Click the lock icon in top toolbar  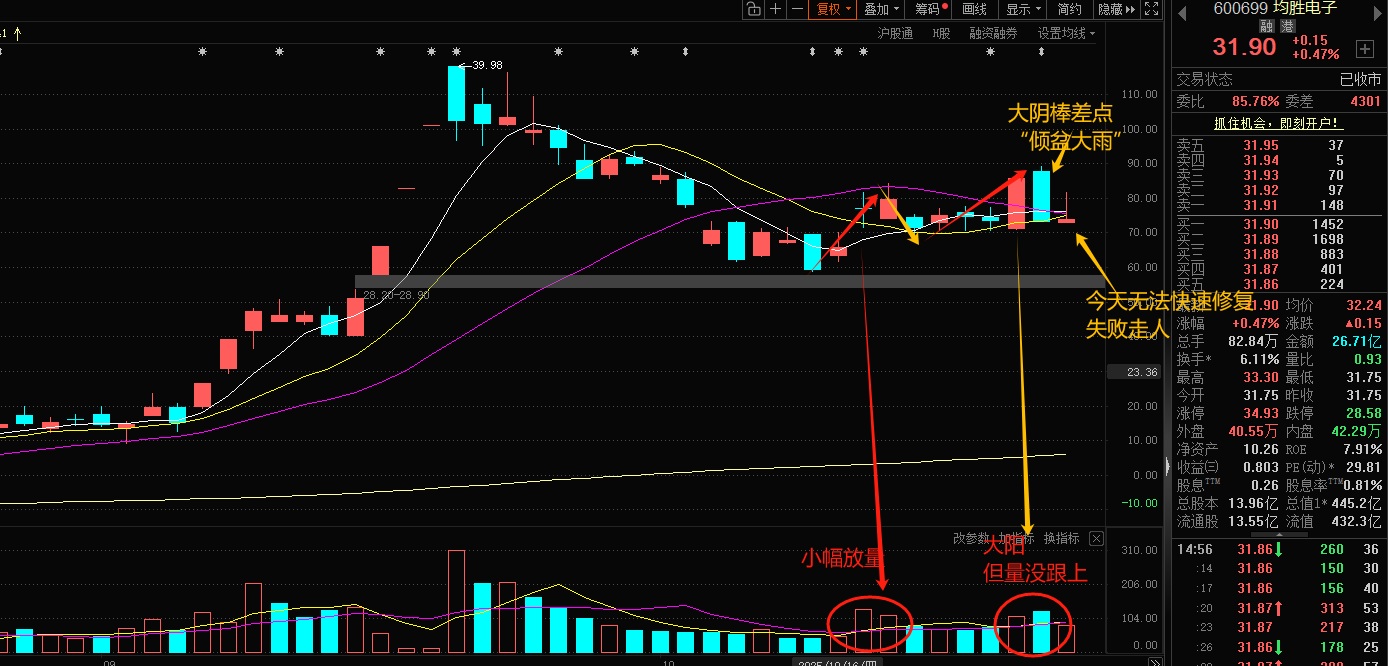752,9
